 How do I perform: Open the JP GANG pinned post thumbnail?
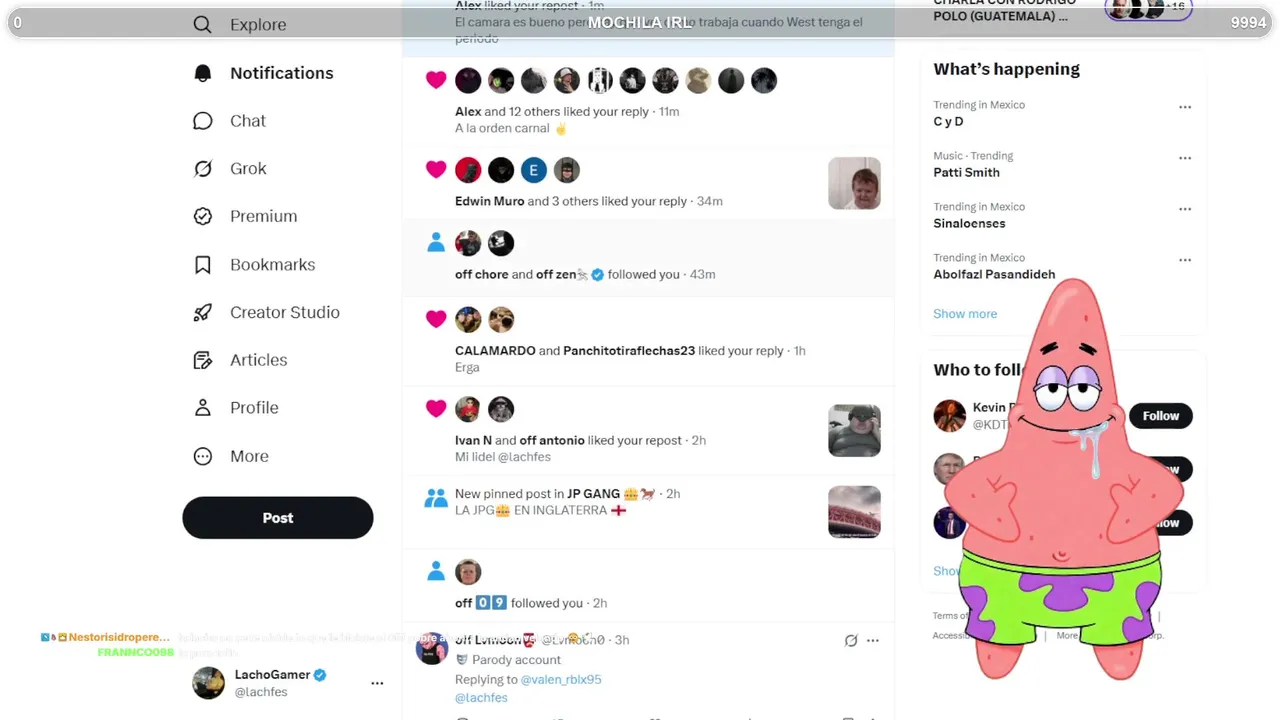(854, 512)
